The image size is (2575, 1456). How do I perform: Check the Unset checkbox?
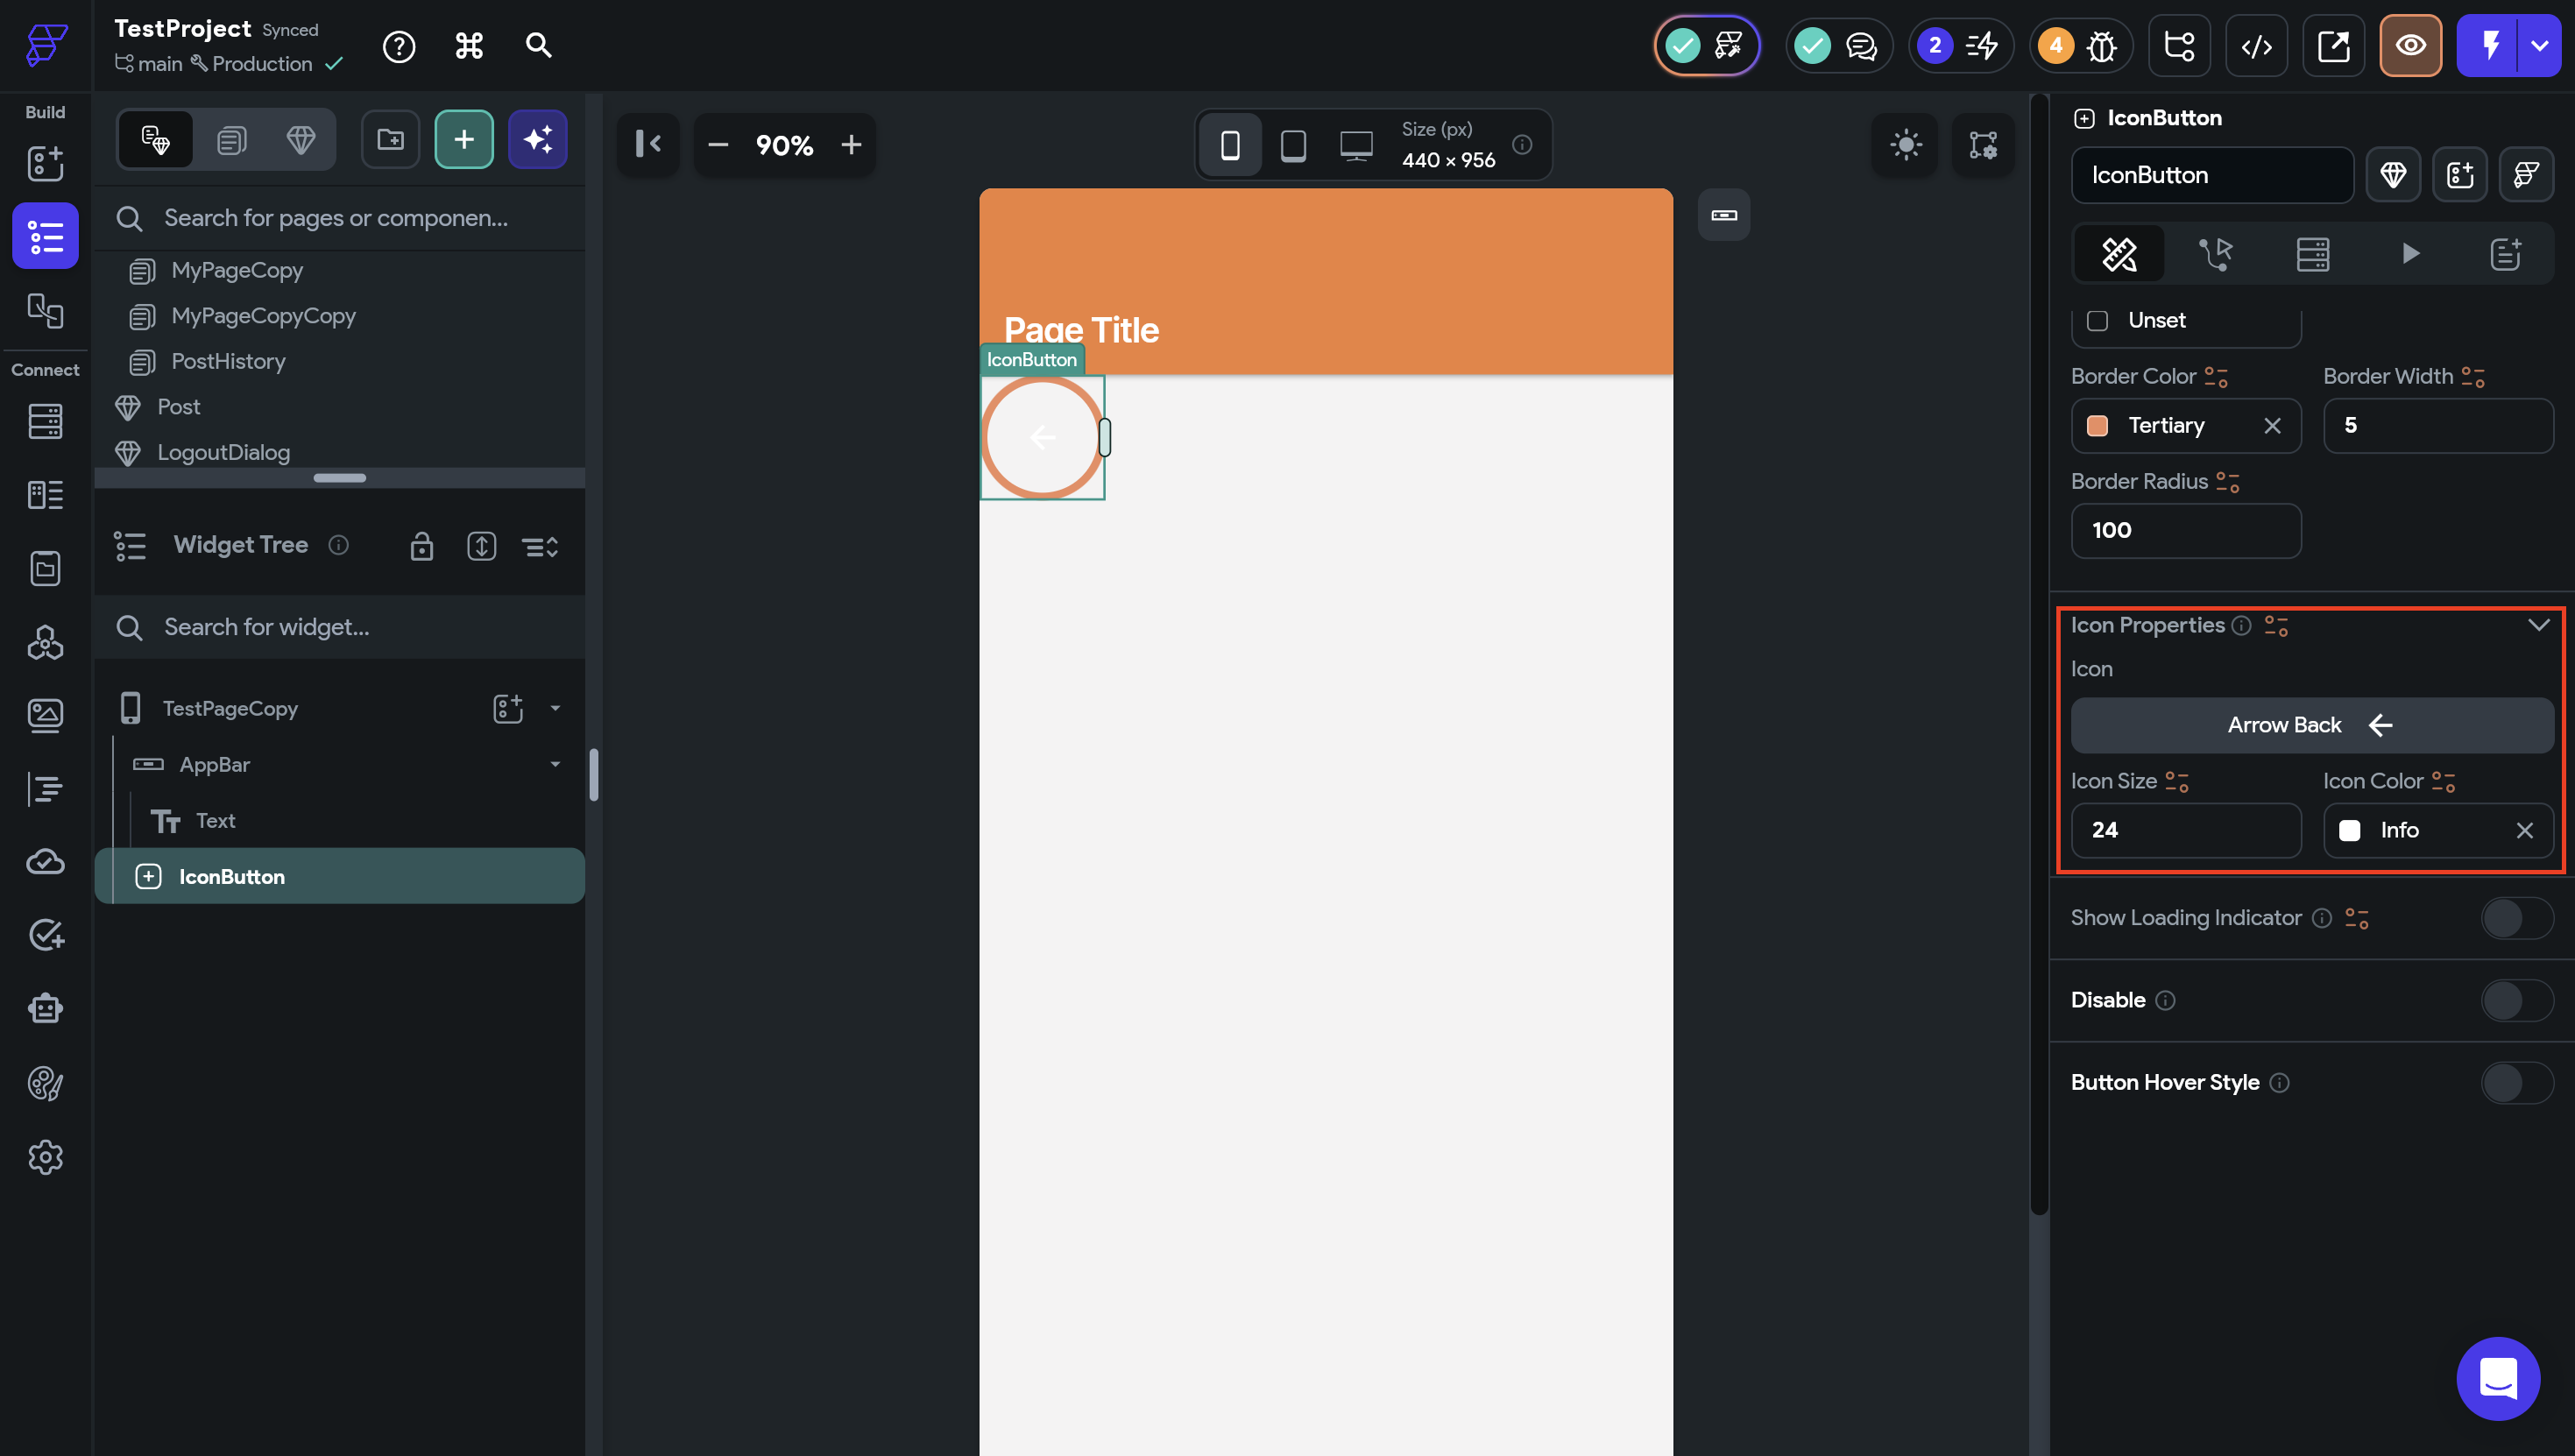(x=2097, y=321)
